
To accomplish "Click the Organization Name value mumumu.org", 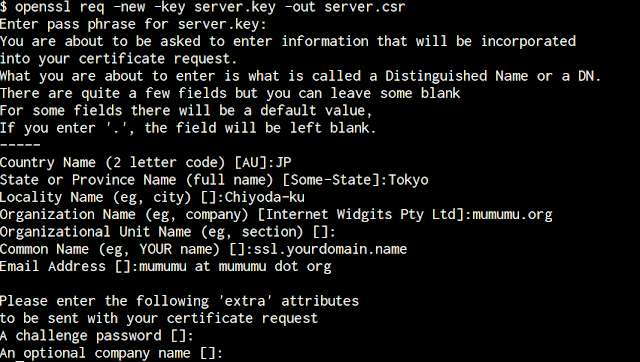I will coord(512,215).
